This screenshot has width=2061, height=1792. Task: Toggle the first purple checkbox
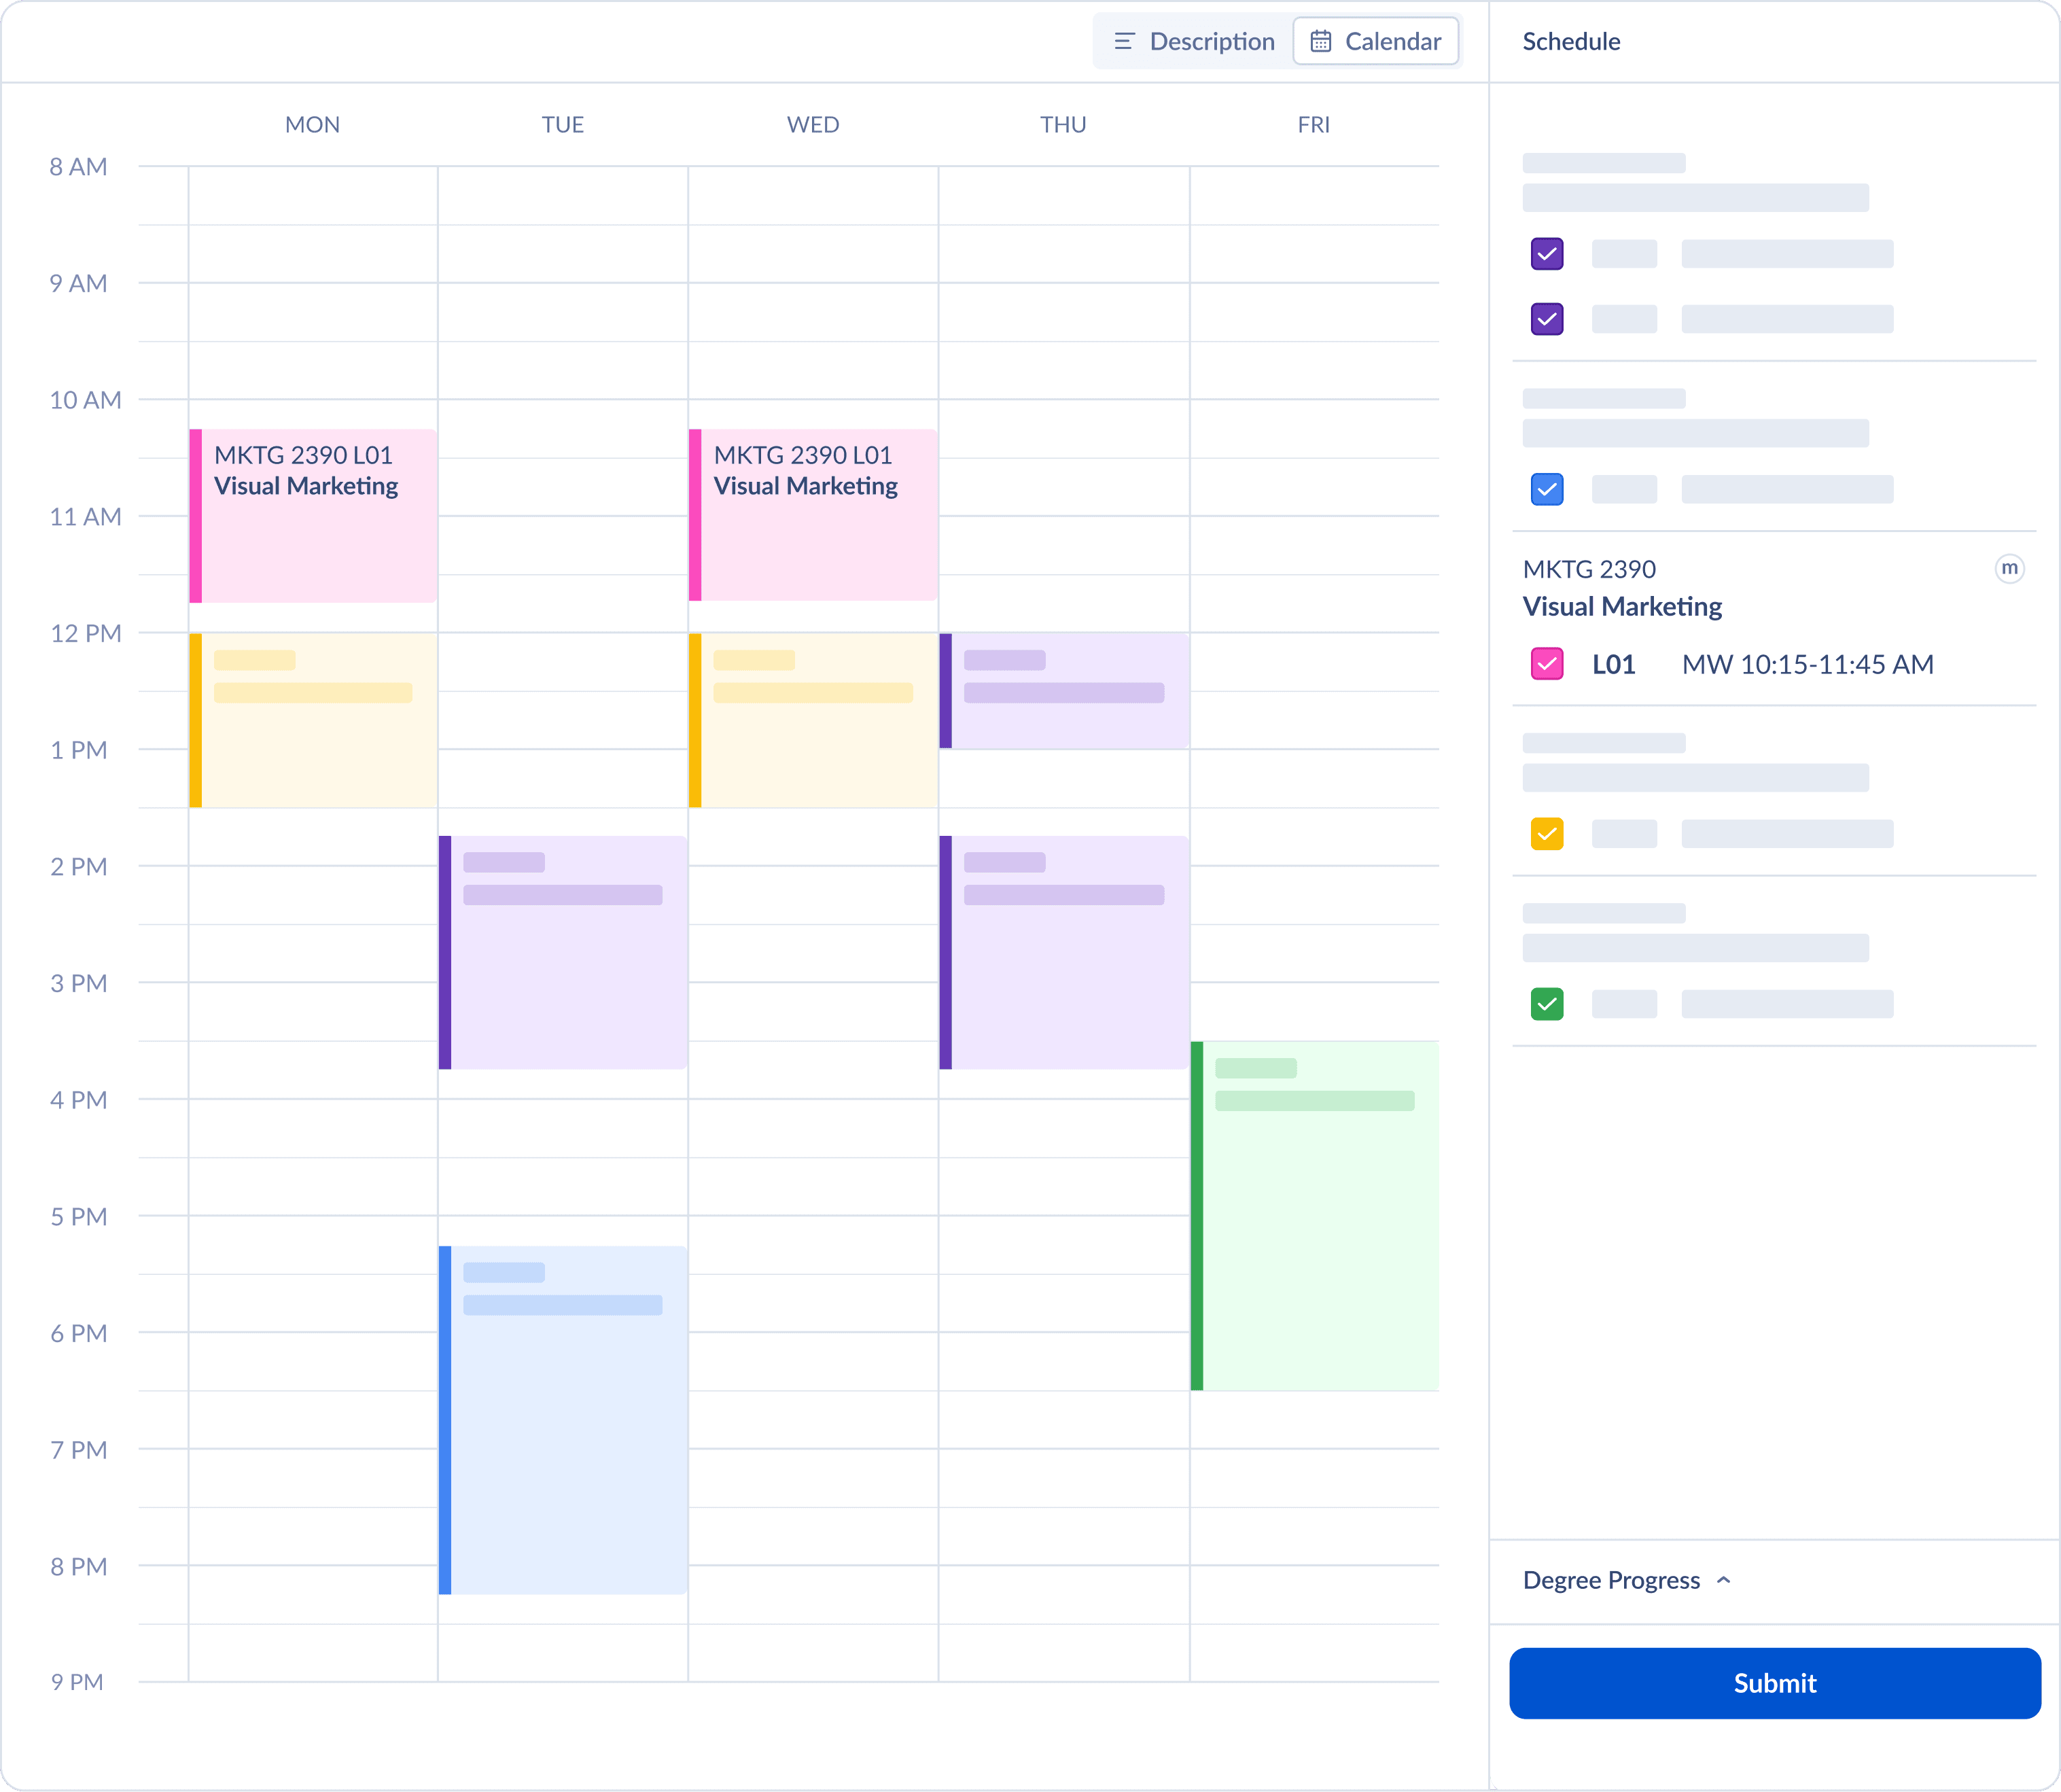[1547, 254]
